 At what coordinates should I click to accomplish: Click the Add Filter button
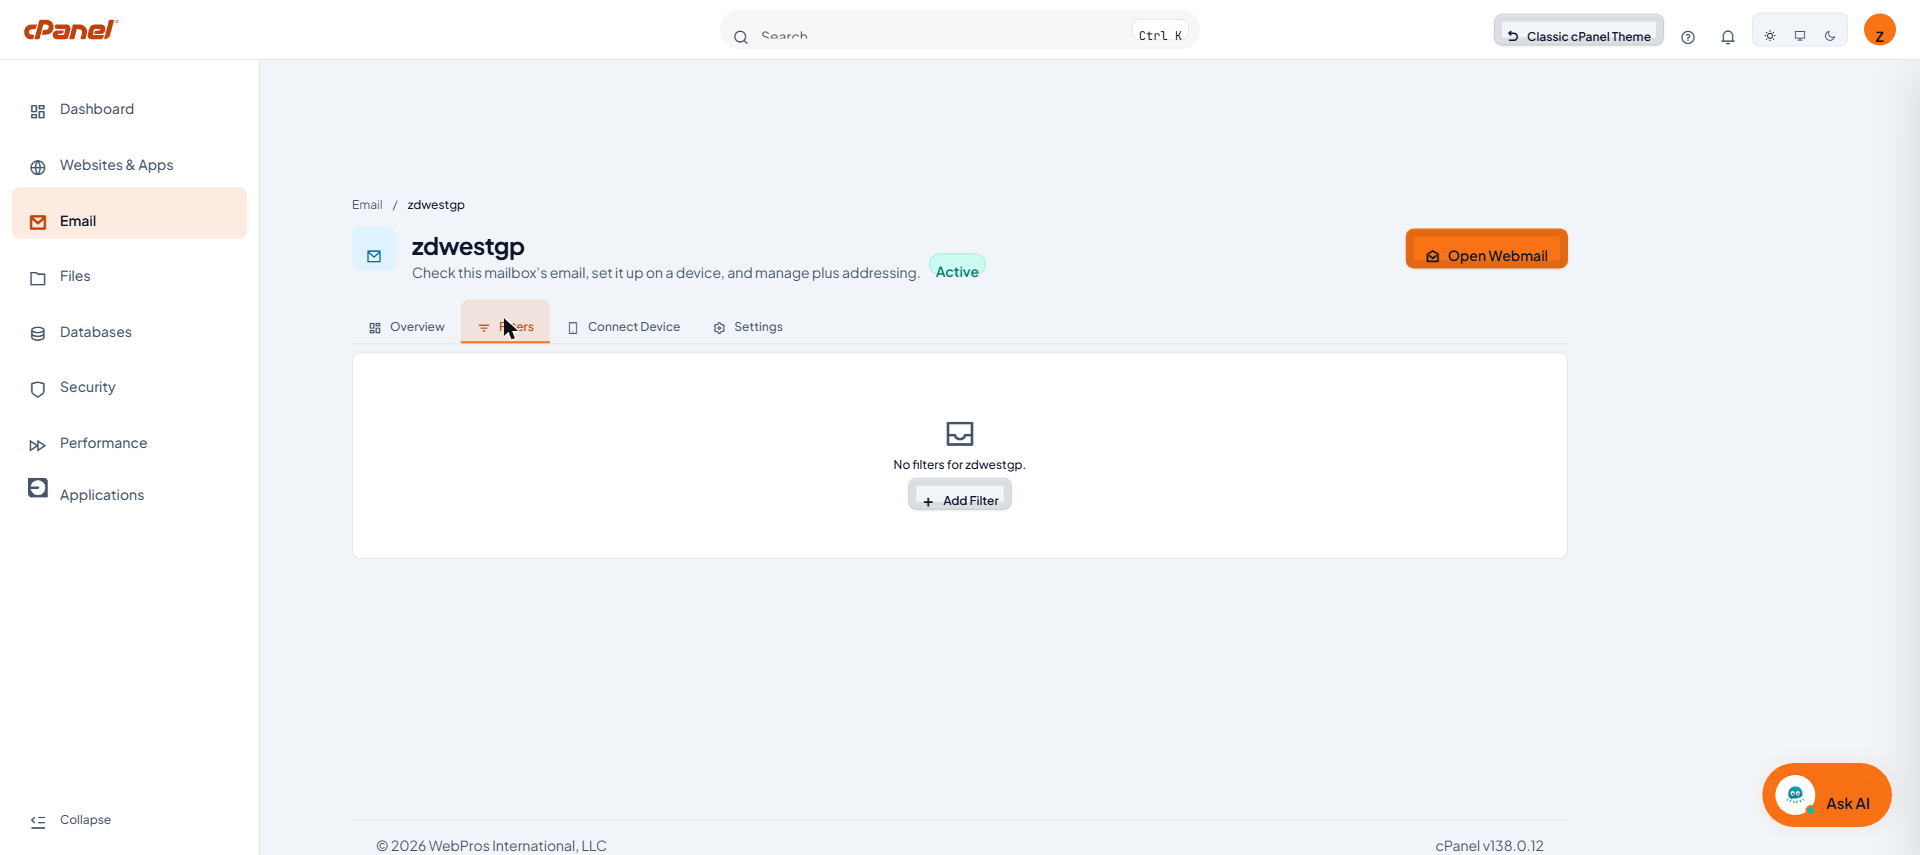pos(960,495)
